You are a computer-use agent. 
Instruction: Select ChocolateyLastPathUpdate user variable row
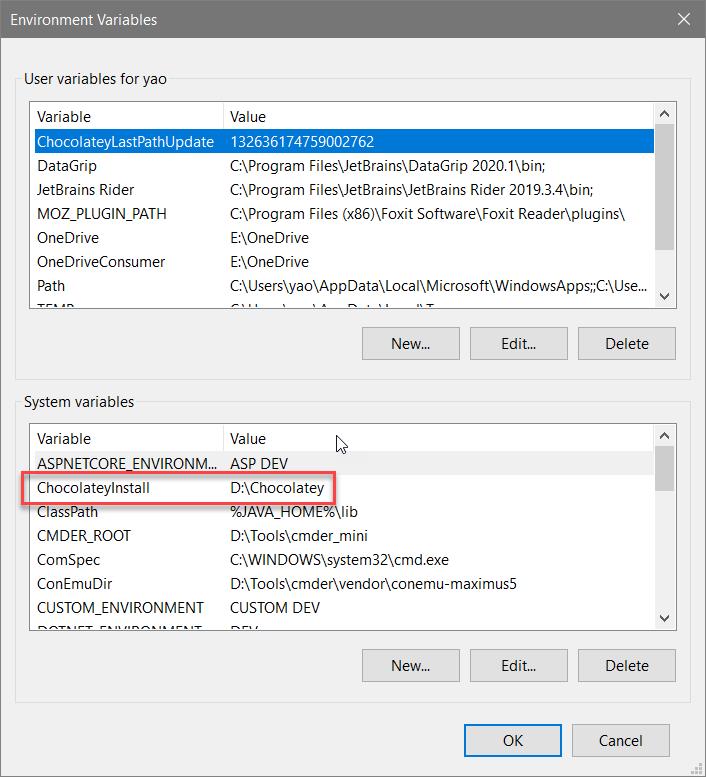pos(125,142)
